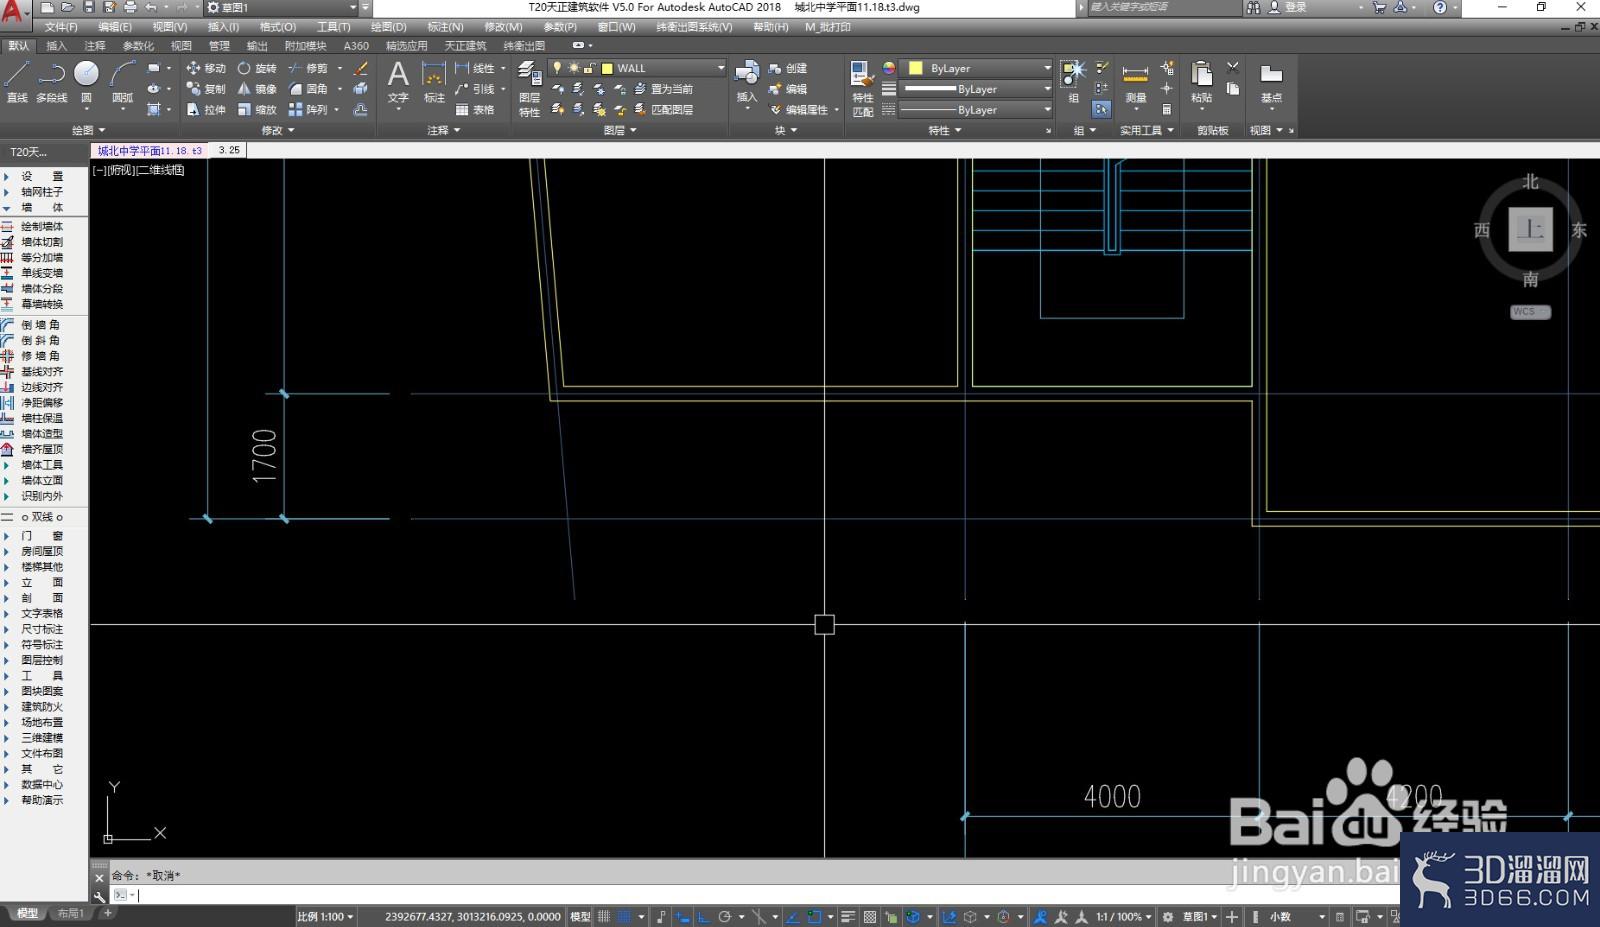Open 图层特性 layer properties
Screen dimensions: 1600x927
point(529,90)
